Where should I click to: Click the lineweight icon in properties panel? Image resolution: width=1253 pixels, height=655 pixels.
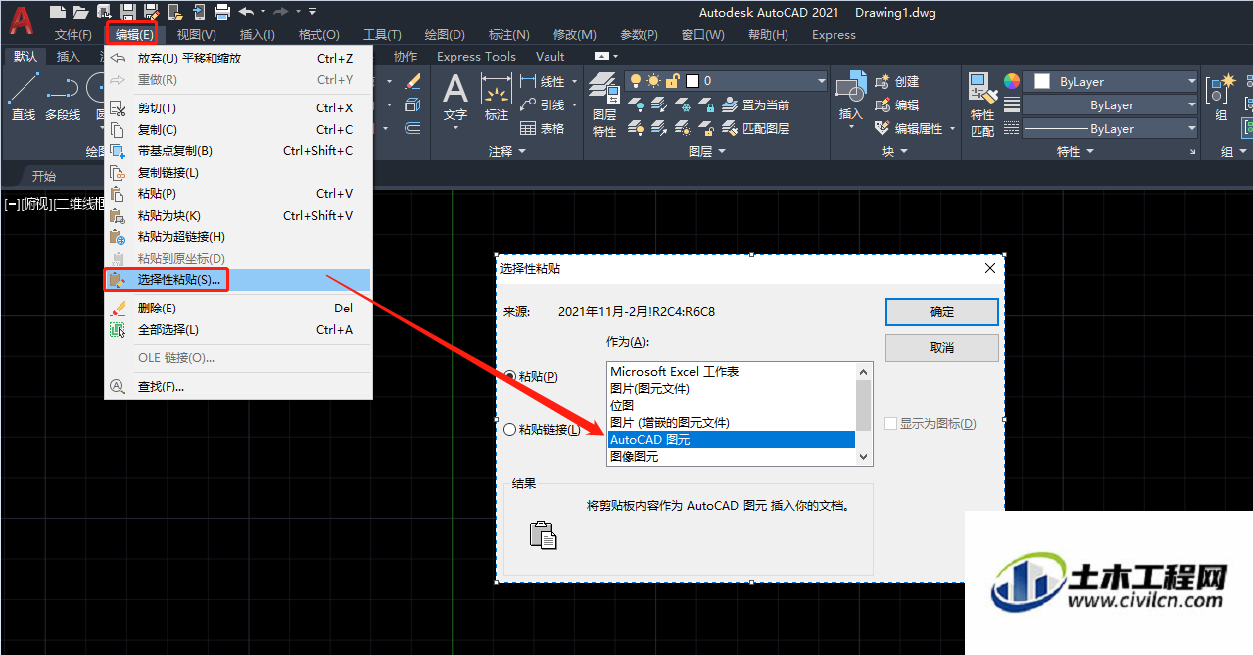coord(1011,105)
